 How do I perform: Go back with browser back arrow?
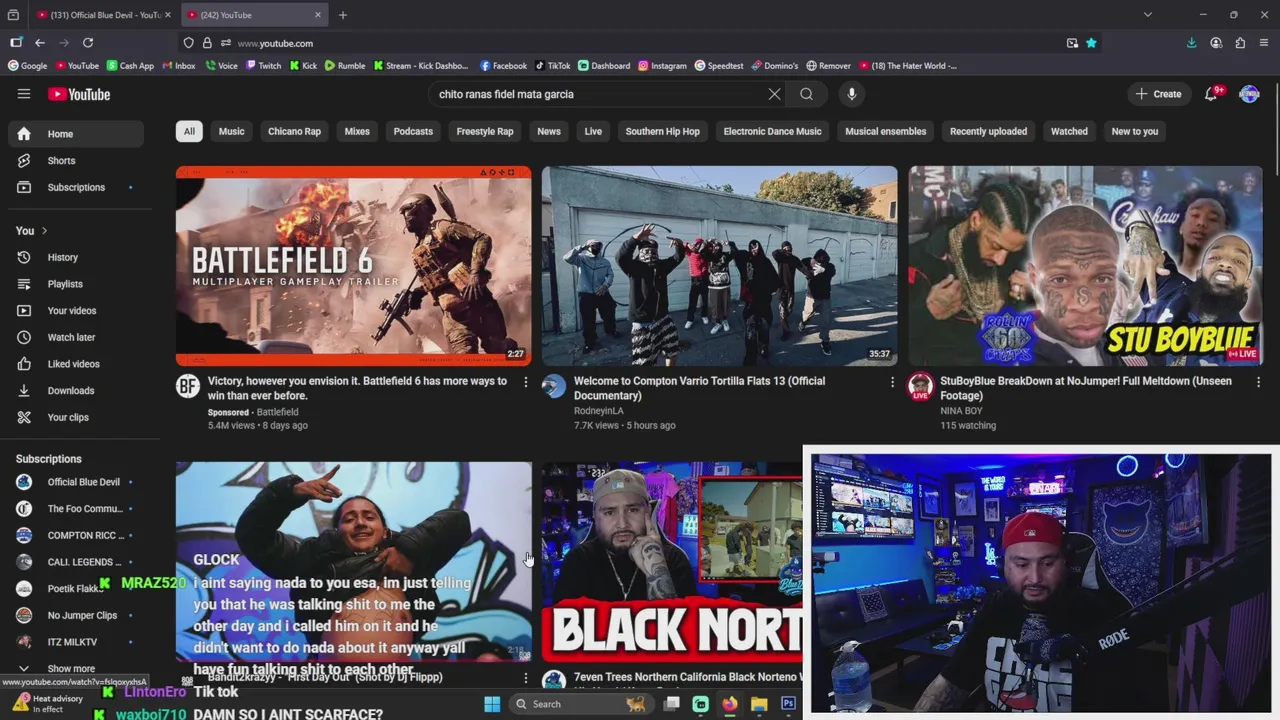click(40, 43)
